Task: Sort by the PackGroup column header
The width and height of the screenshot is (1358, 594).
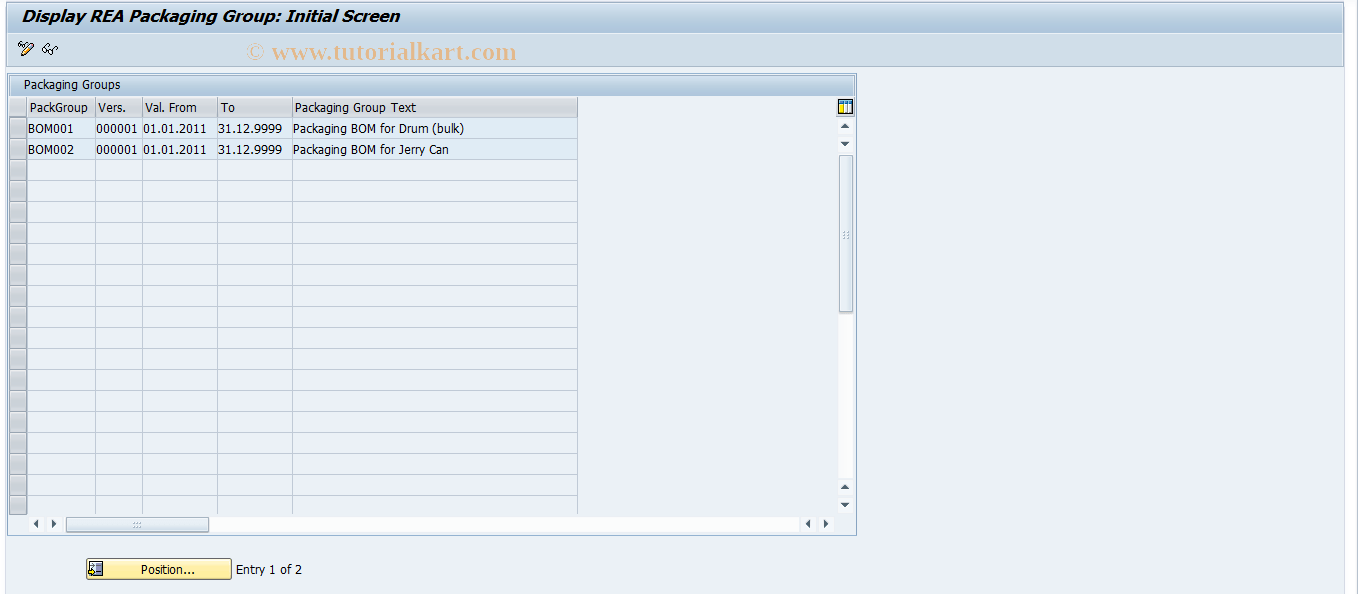Action: 58,107
